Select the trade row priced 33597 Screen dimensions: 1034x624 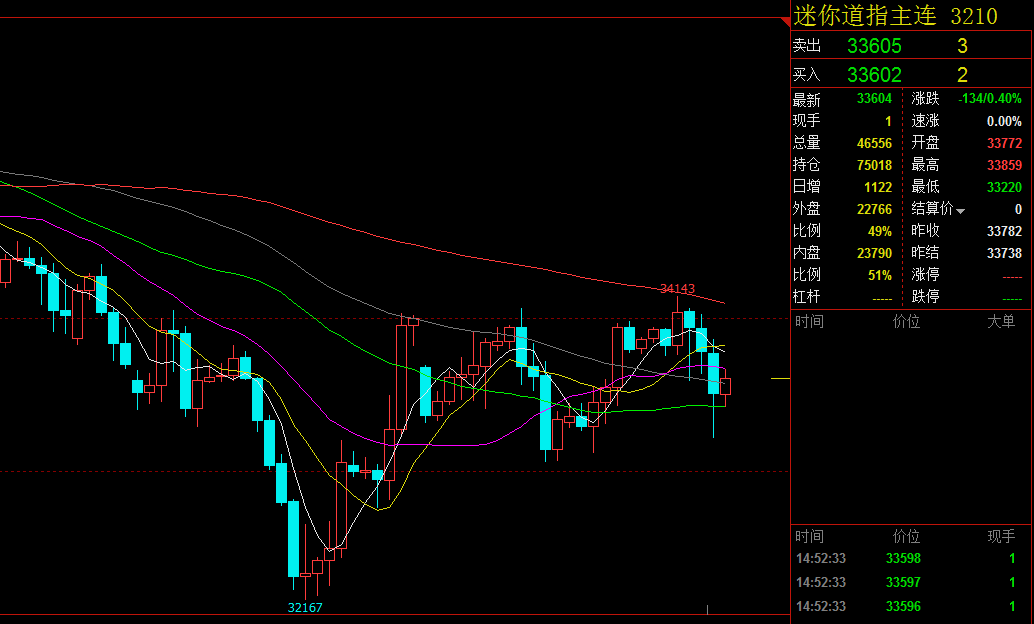tap(911, 582)
